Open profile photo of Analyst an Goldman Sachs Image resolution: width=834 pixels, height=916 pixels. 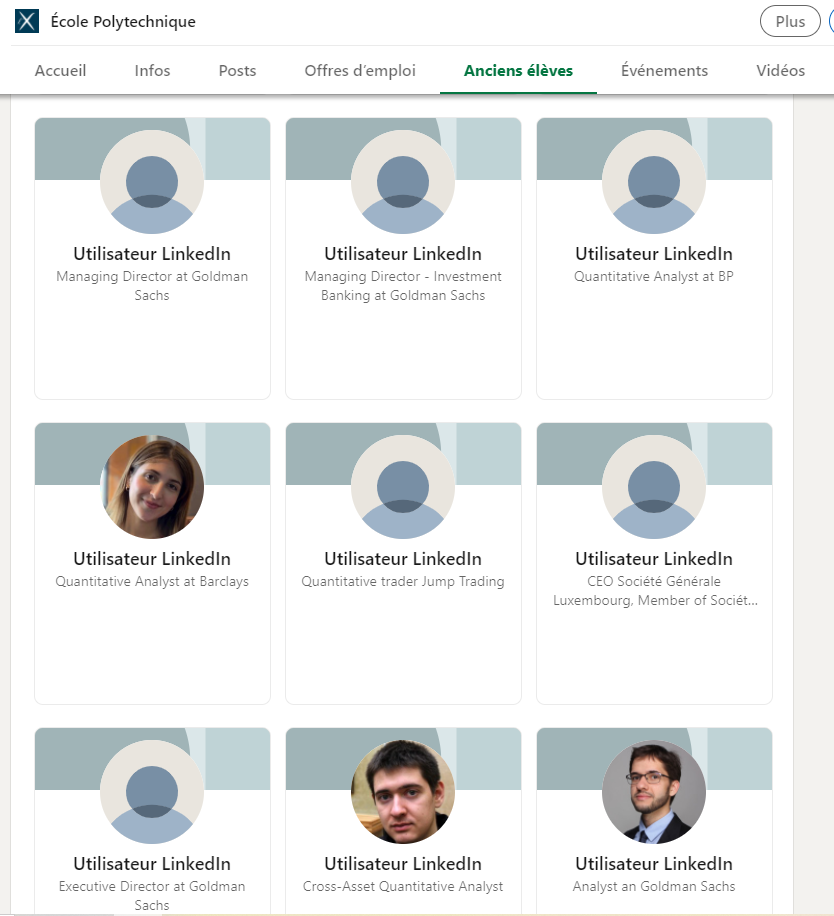pyautogui.click(x=654, y=792)
